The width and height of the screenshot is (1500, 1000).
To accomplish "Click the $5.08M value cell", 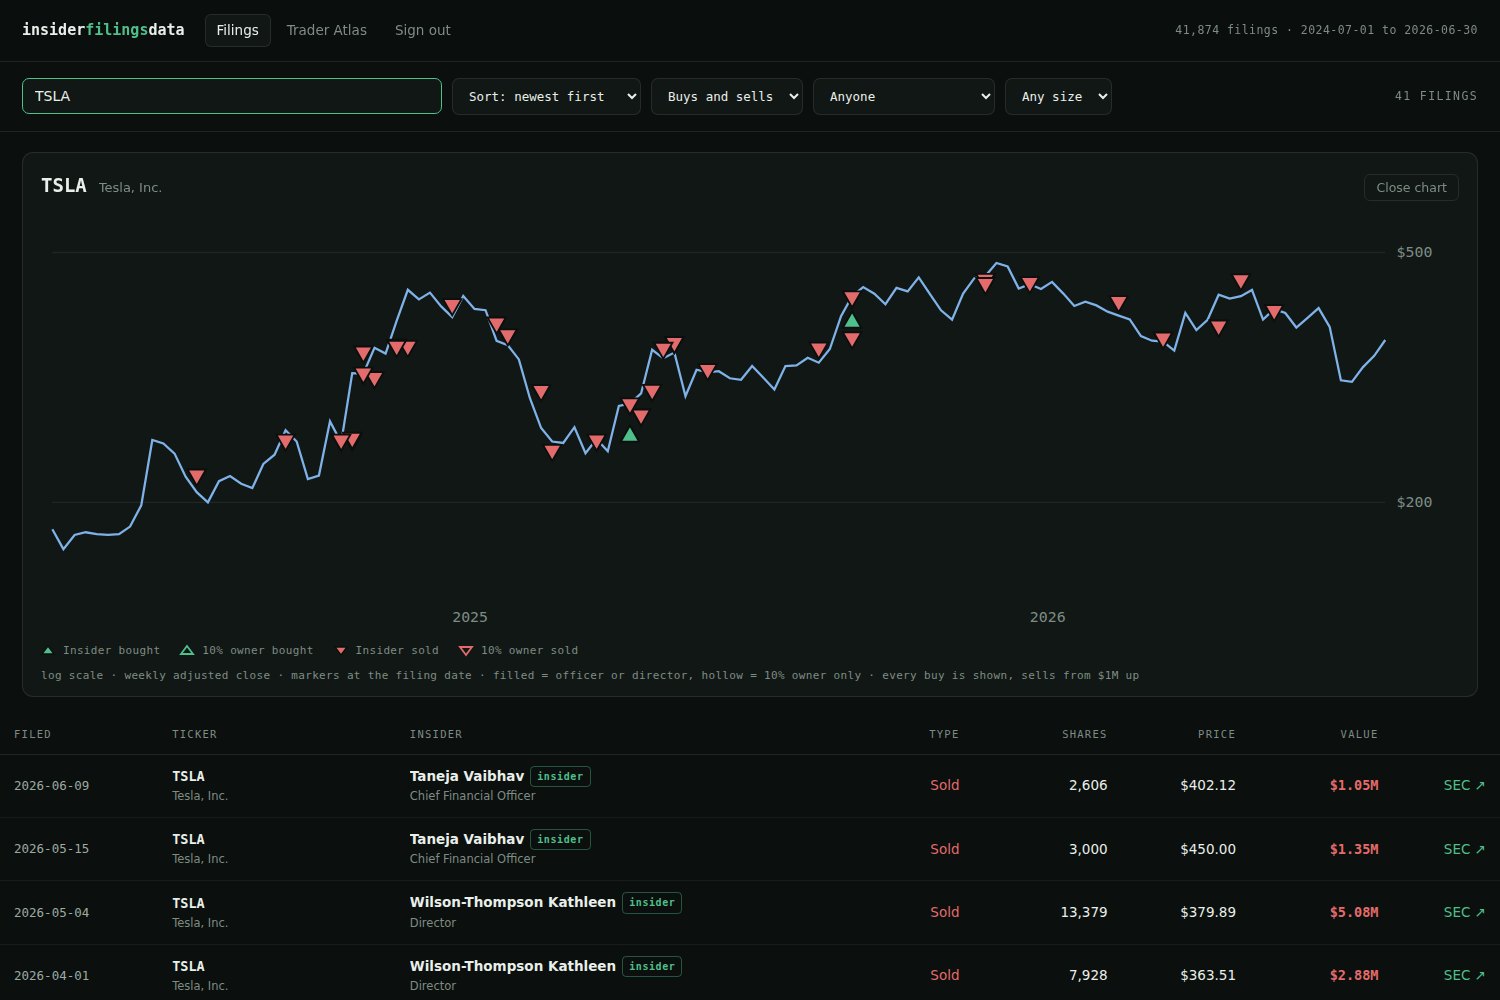I will point(1354,912).
